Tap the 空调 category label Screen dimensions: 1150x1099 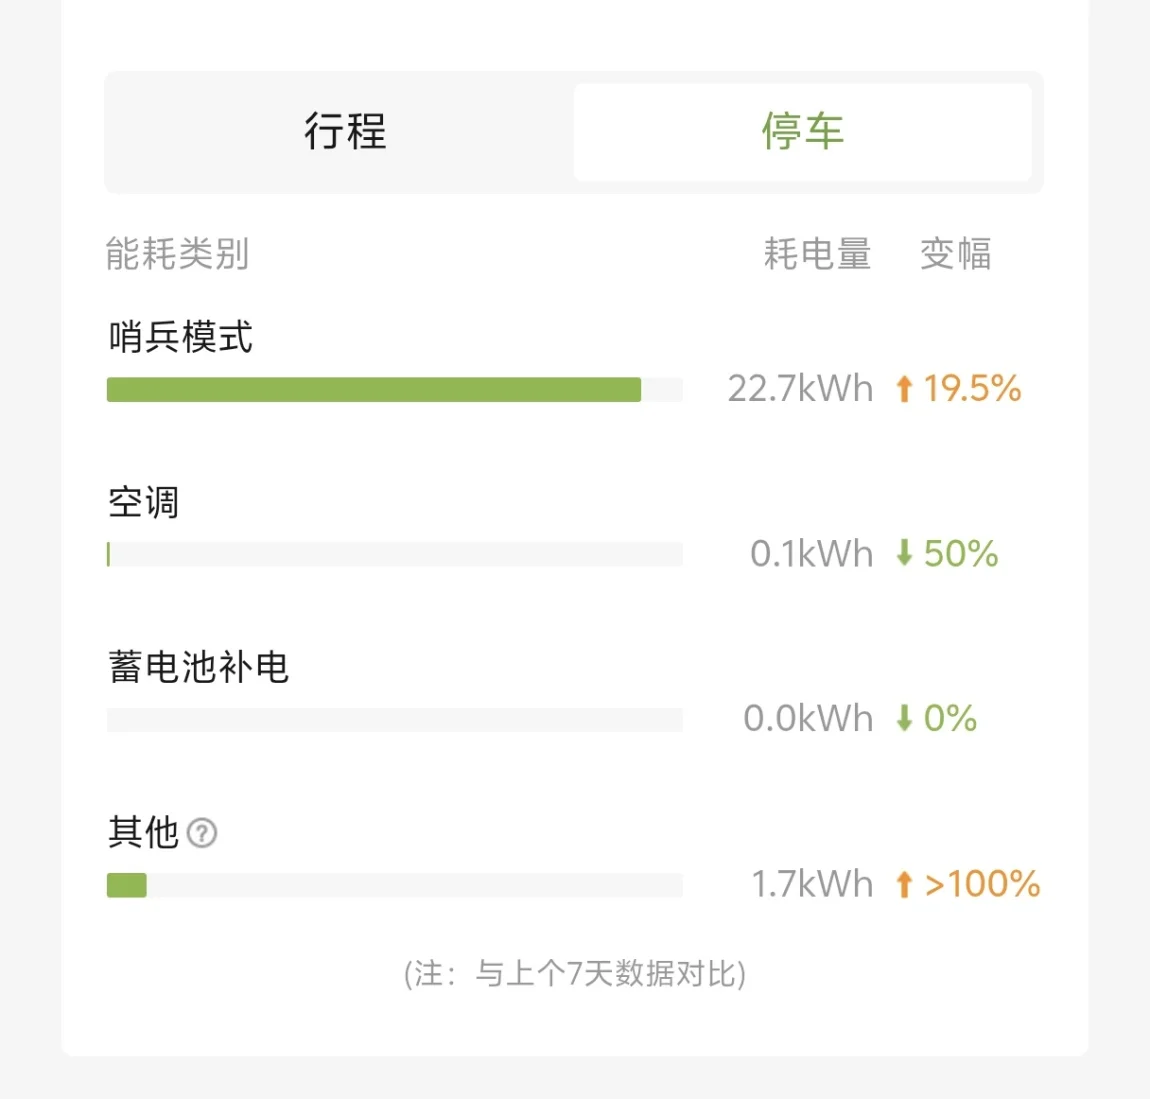tap(143, 502)
